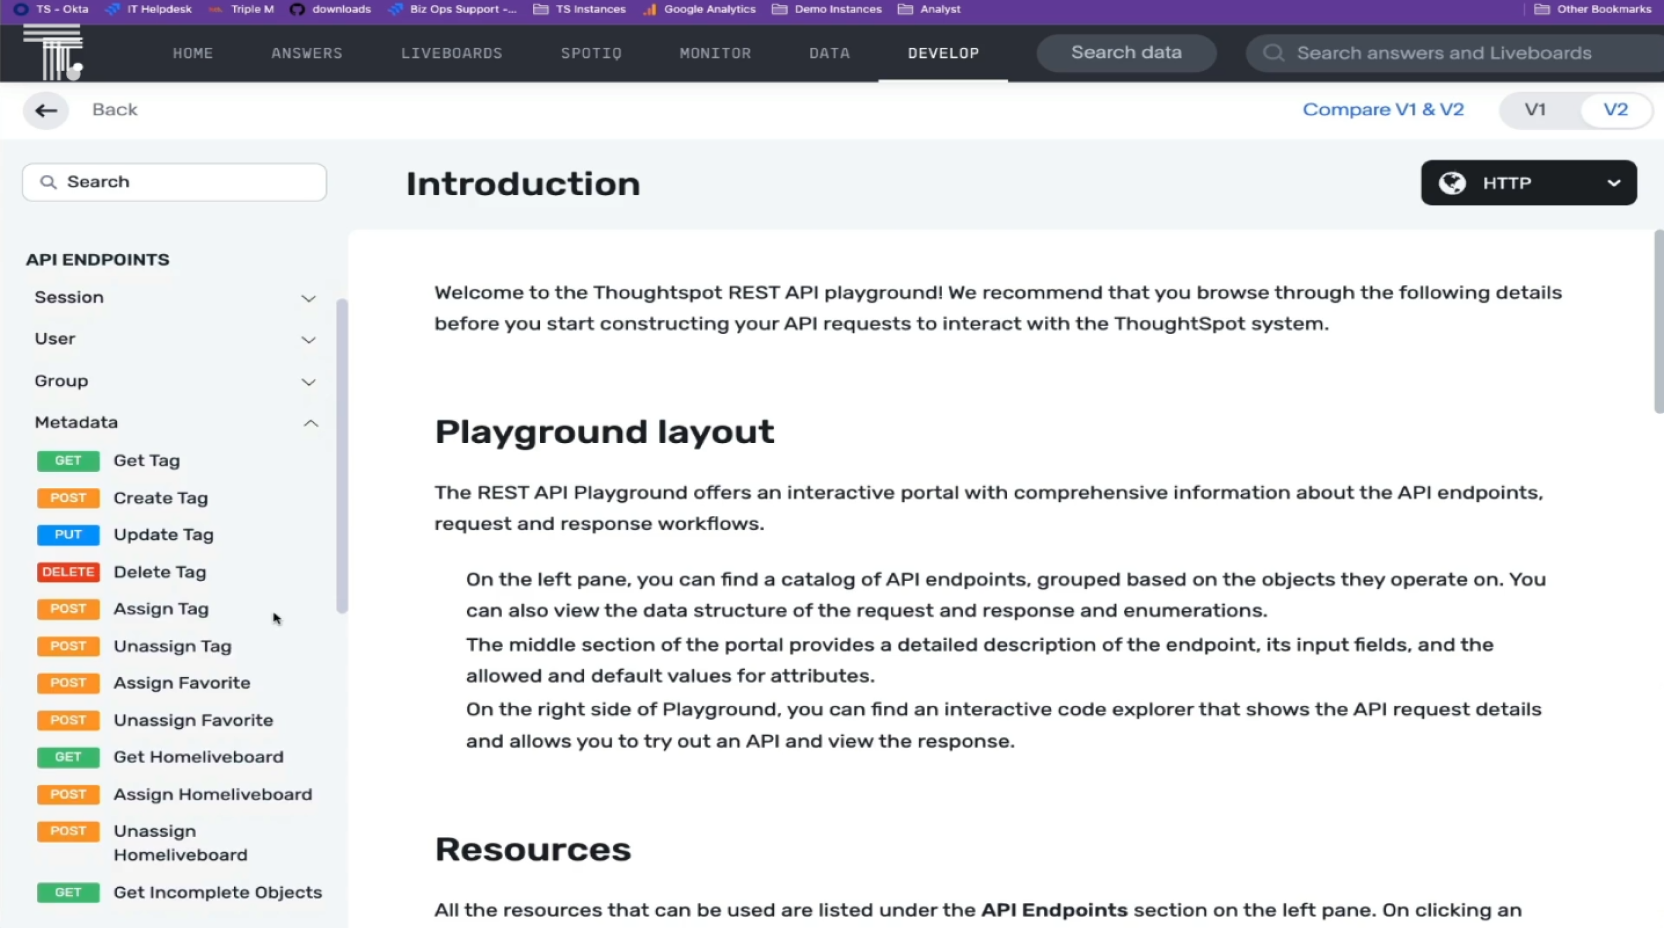Click the endpoint Search input field

point(174,182)
